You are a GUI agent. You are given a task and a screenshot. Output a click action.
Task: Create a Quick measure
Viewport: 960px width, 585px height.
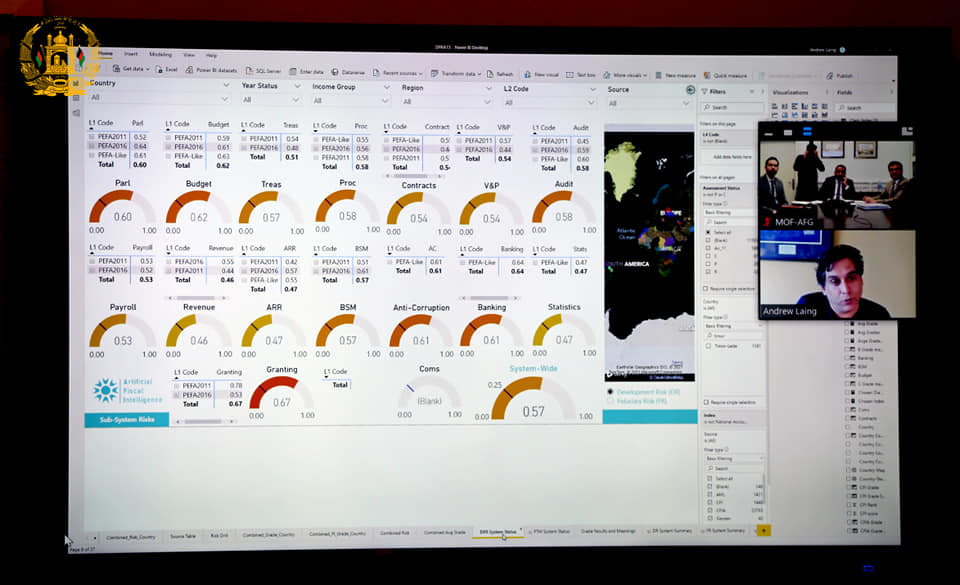pyautogui.click(x=725, y=75)
